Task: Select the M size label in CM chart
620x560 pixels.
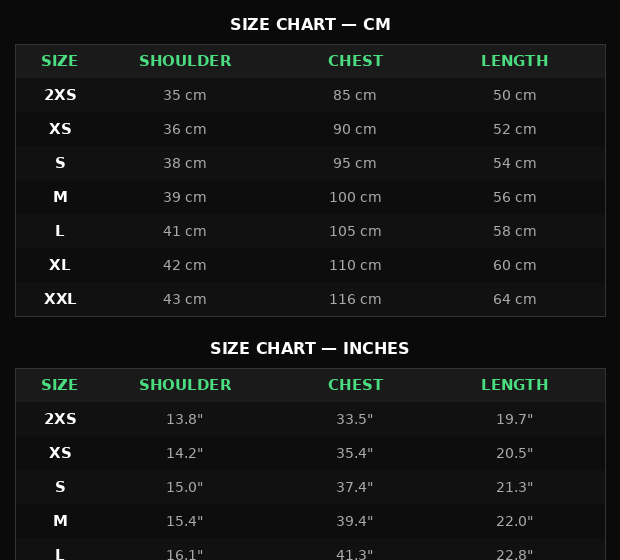Action: [60, 197]
